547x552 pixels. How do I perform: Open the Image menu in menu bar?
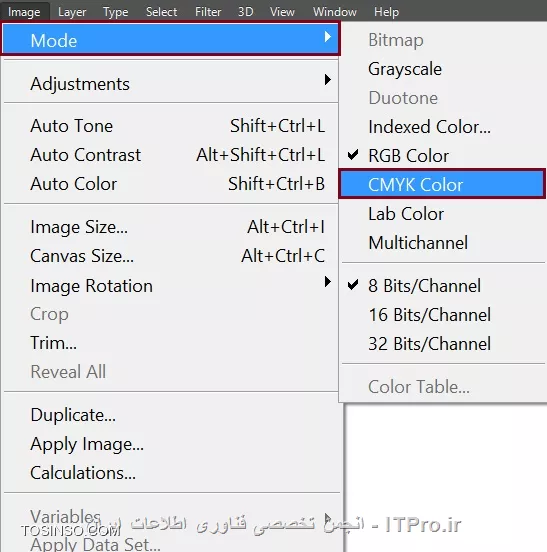[x=24, y=12]
